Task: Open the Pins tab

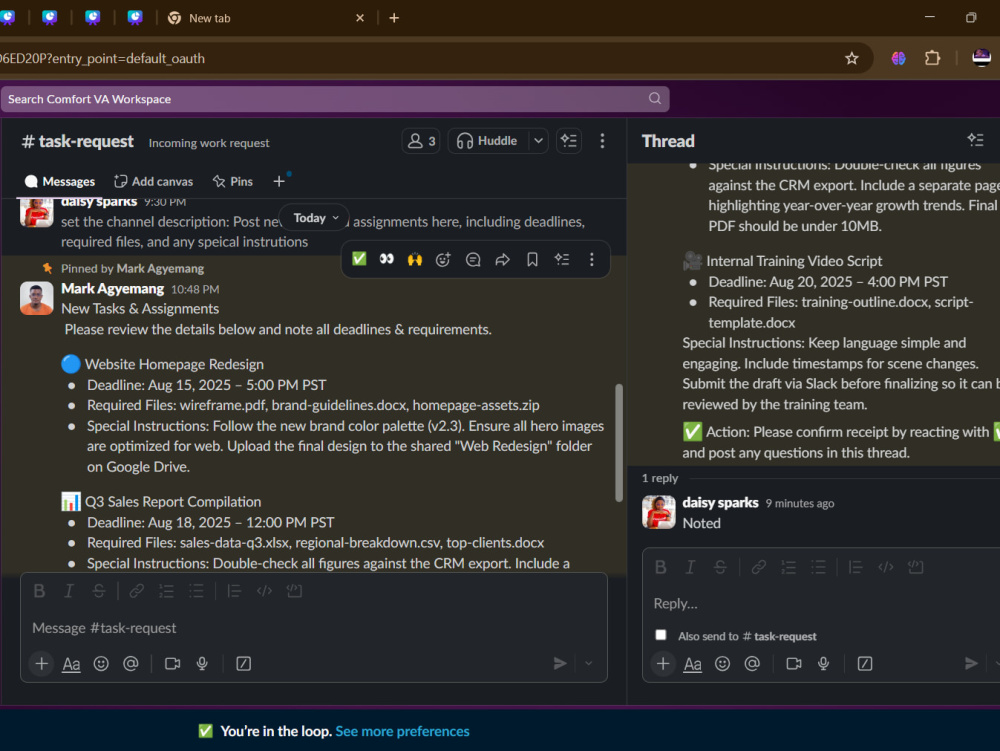Action: (233, 182)
